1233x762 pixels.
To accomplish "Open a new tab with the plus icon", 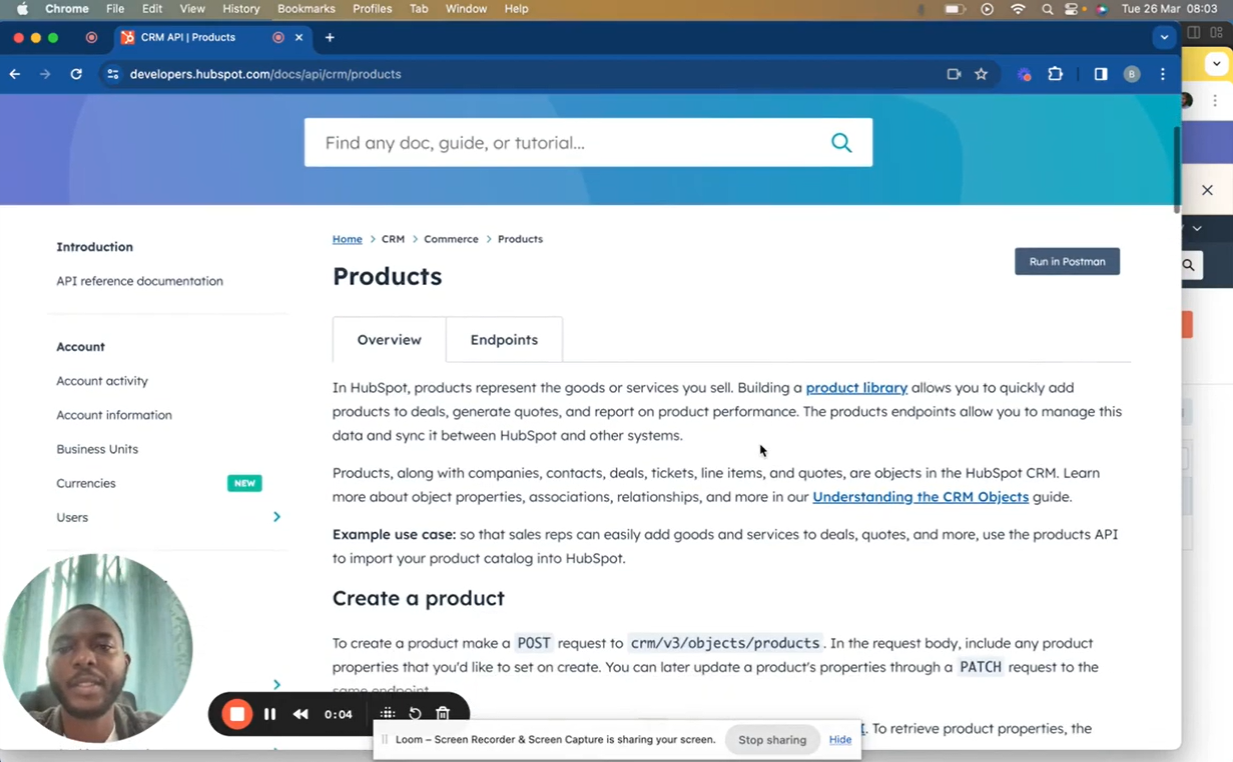I will click(330, 38).
